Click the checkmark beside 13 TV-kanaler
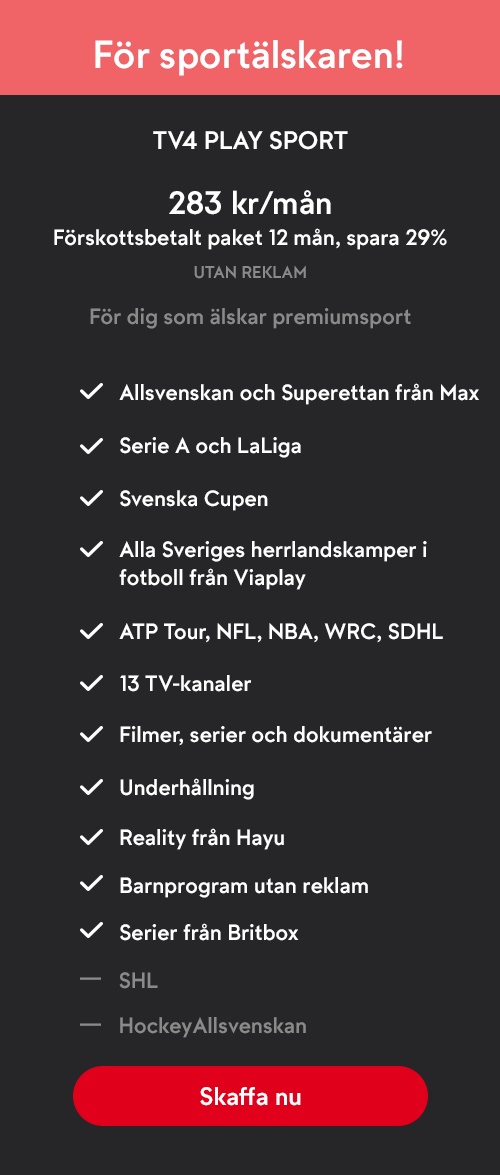 tap(91, 683)
